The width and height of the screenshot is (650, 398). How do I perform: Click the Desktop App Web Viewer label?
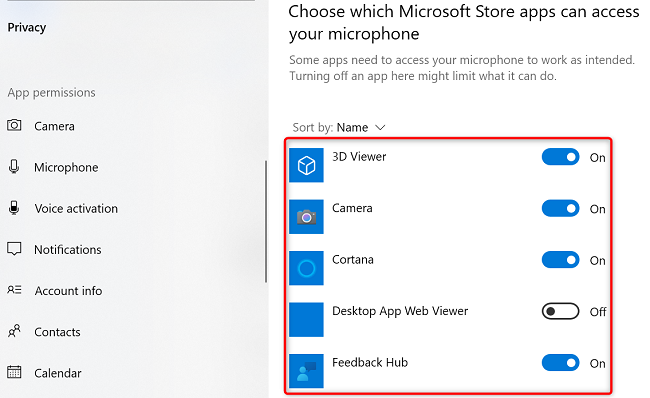400,311
